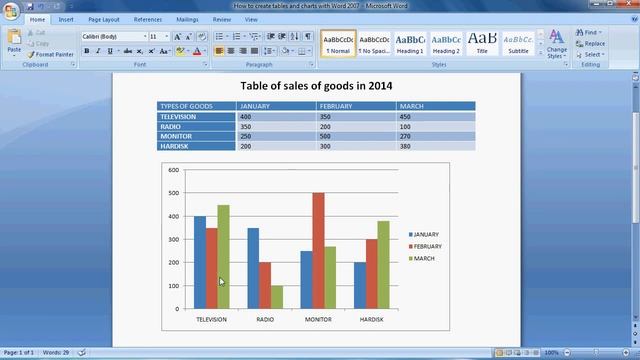Image resolution: width=640 pixels, height=360 pixels.
Task: Click the zoom slider handle
Action: [596, 352]
